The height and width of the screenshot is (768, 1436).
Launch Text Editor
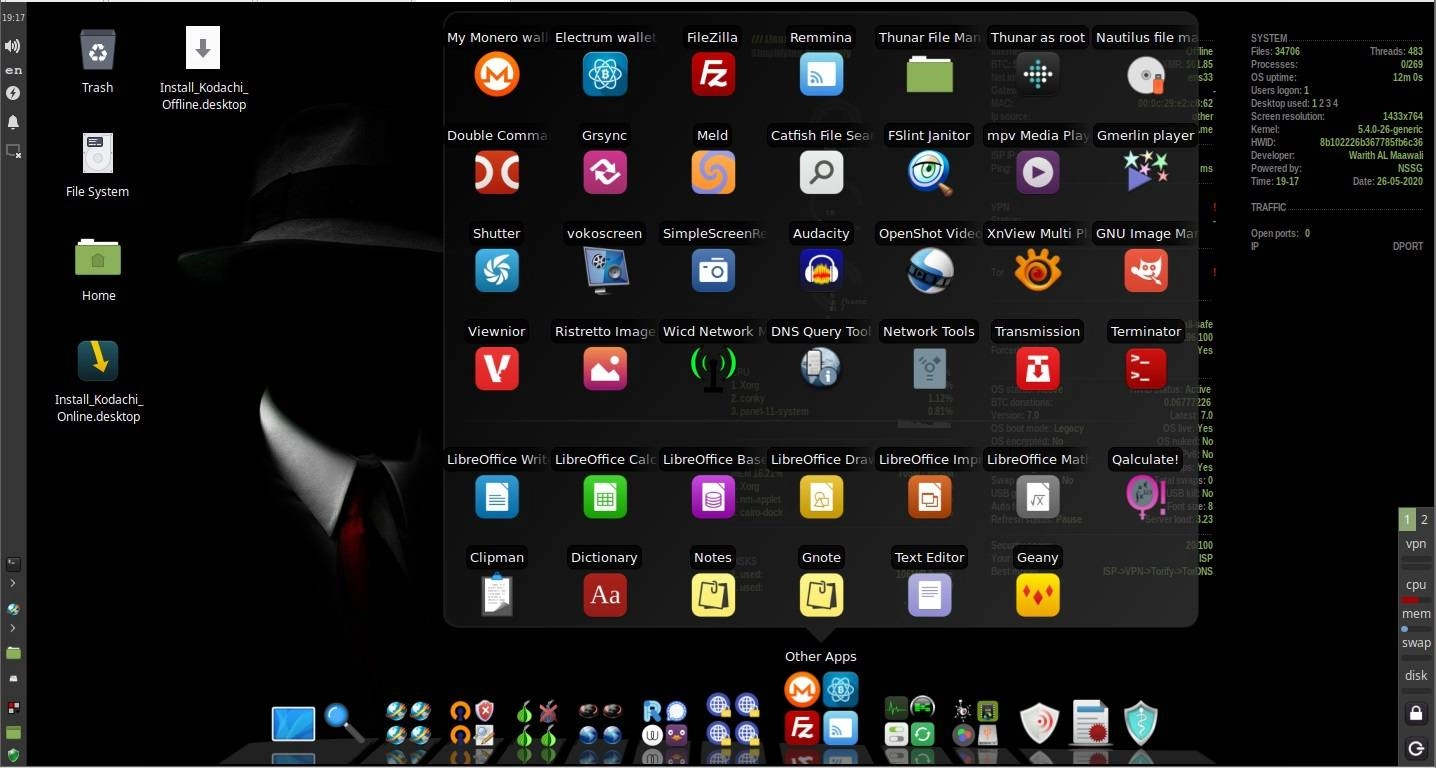(929, 594)
